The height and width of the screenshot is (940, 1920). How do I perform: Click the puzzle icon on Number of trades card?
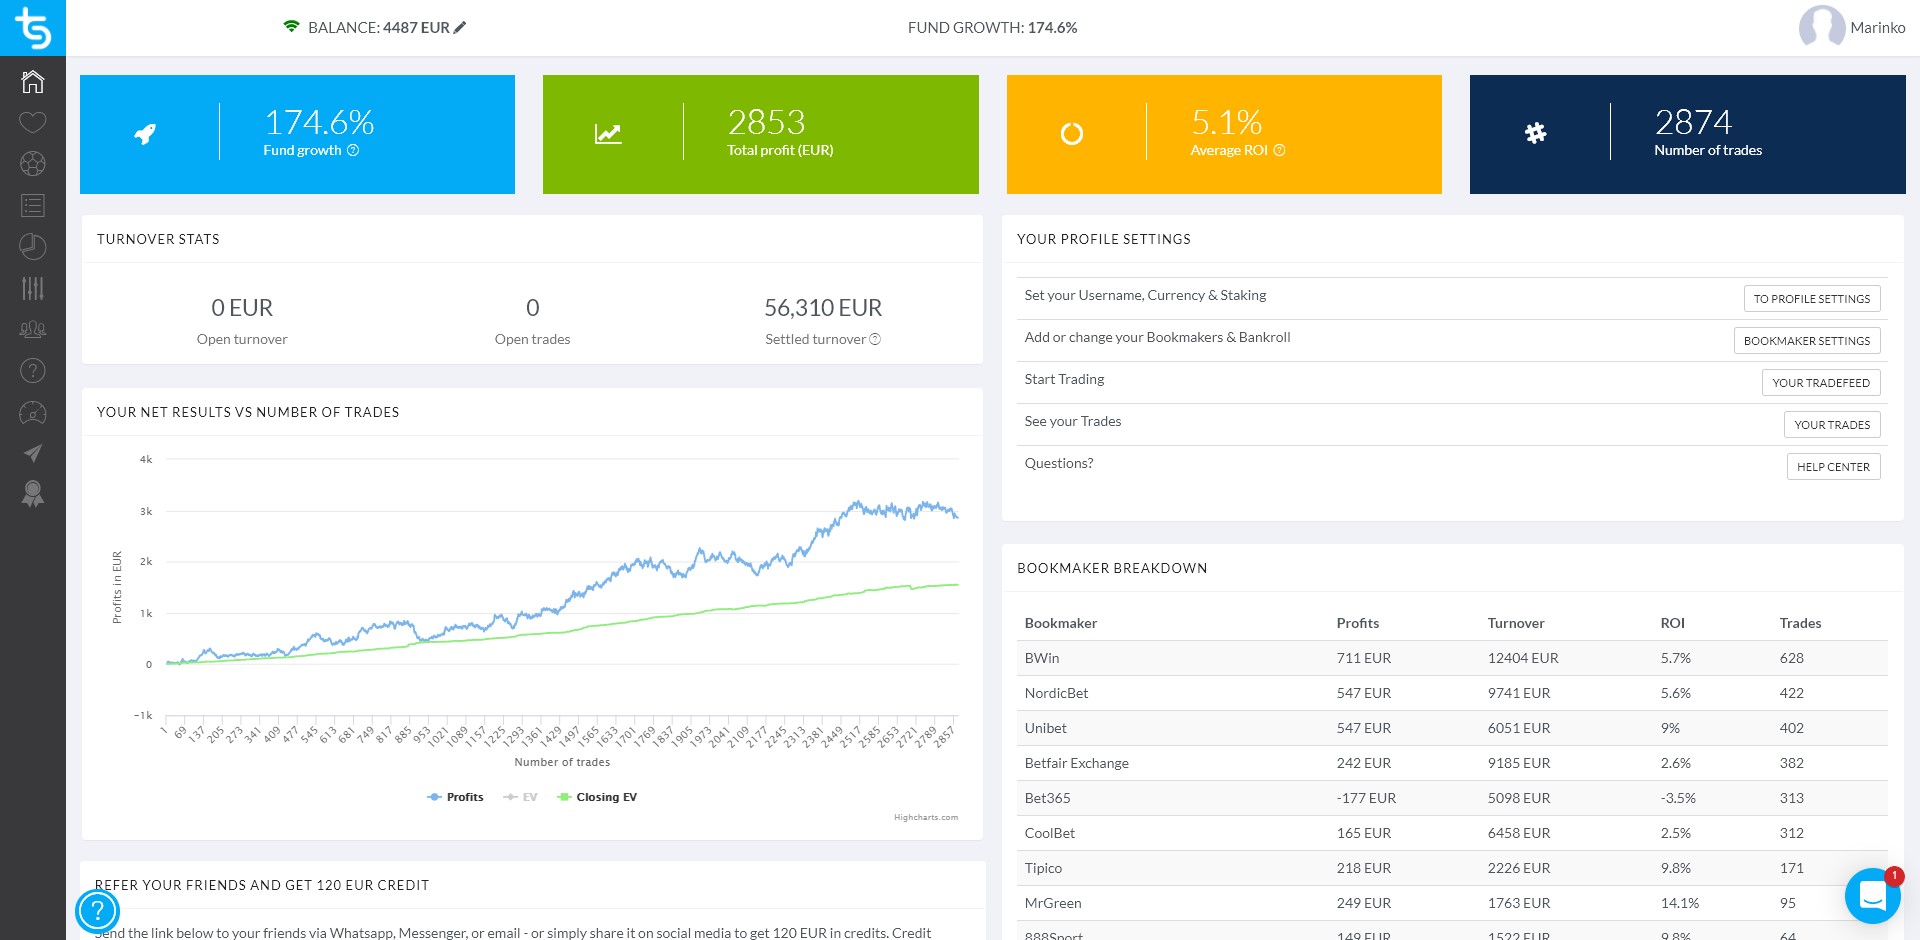click(1536, 133)
